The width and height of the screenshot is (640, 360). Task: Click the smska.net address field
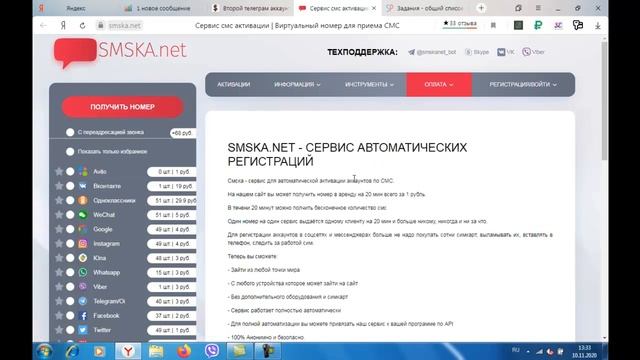(124, 25)
